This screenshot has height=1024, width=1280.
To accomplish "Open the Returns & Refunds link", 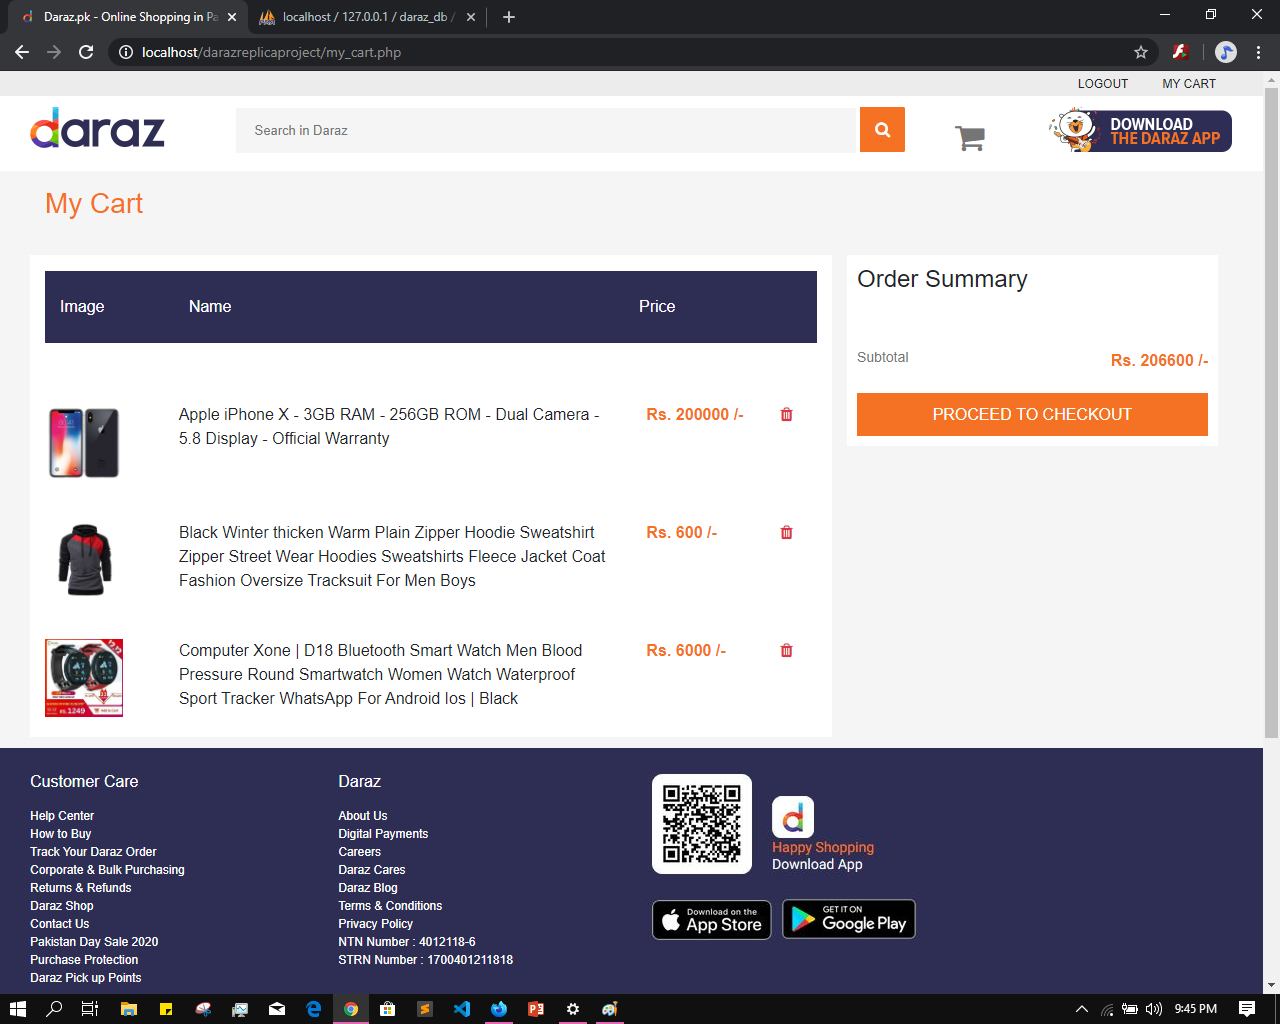I will tap(80, 888).
